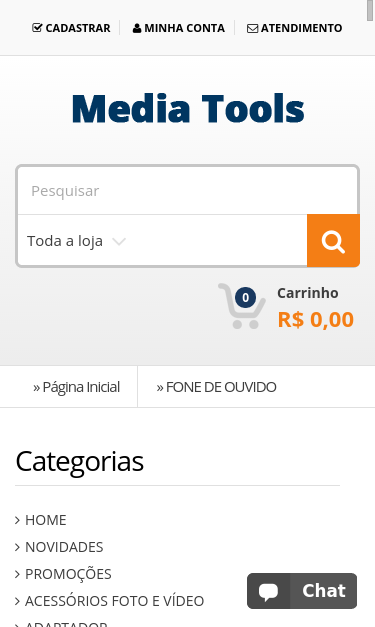Expand the HOME category chevron
Viewport: 375px width, 627px height.
17,520
